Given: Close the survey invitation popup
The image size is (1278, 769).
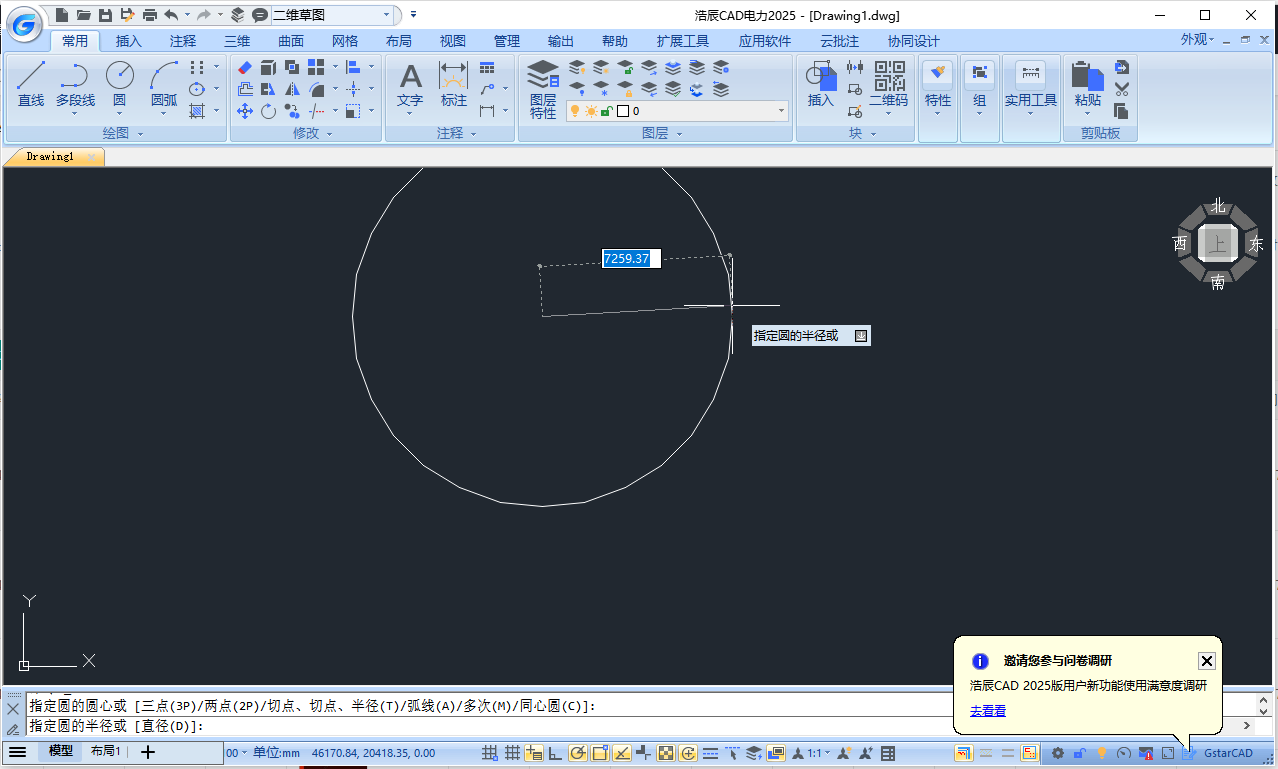Looking at the screenshot, I should tap(1207, 661).
